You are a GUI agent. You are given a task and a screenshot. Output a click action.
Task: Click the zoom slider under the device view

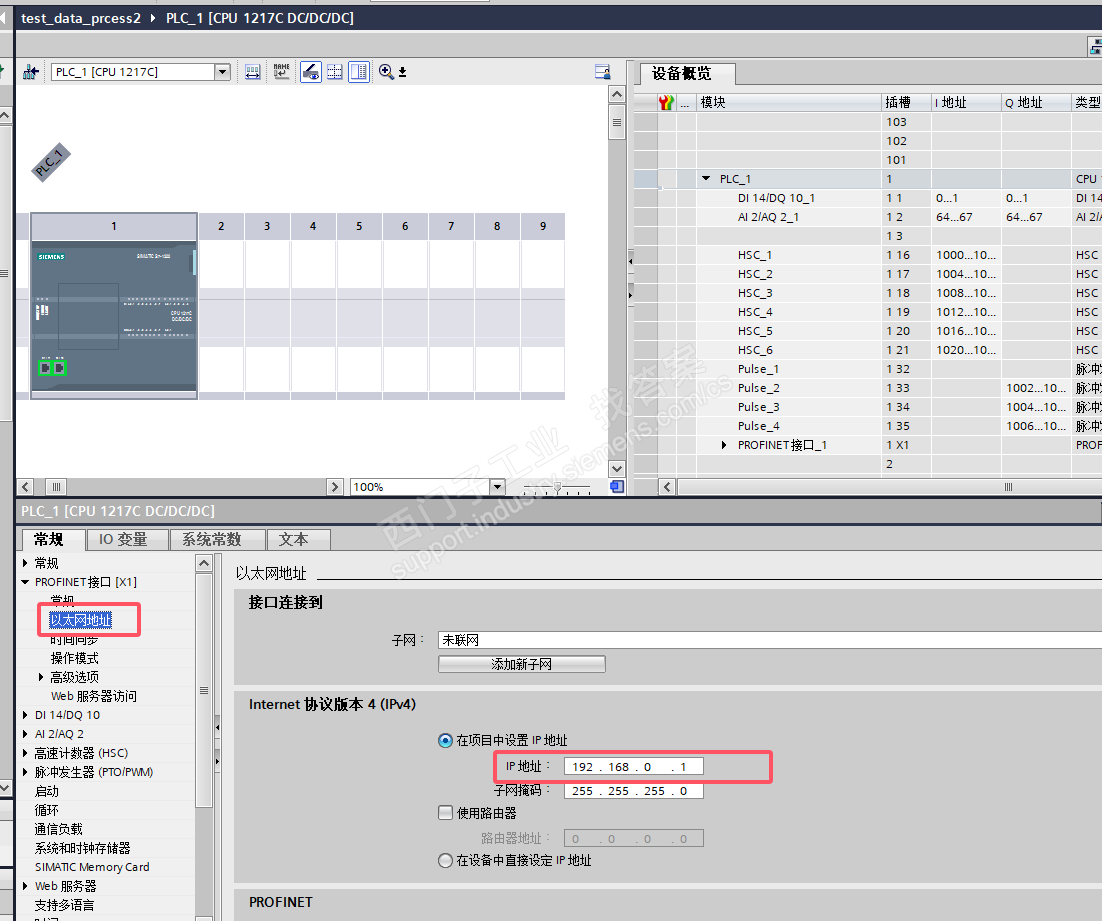click(557, 487)
